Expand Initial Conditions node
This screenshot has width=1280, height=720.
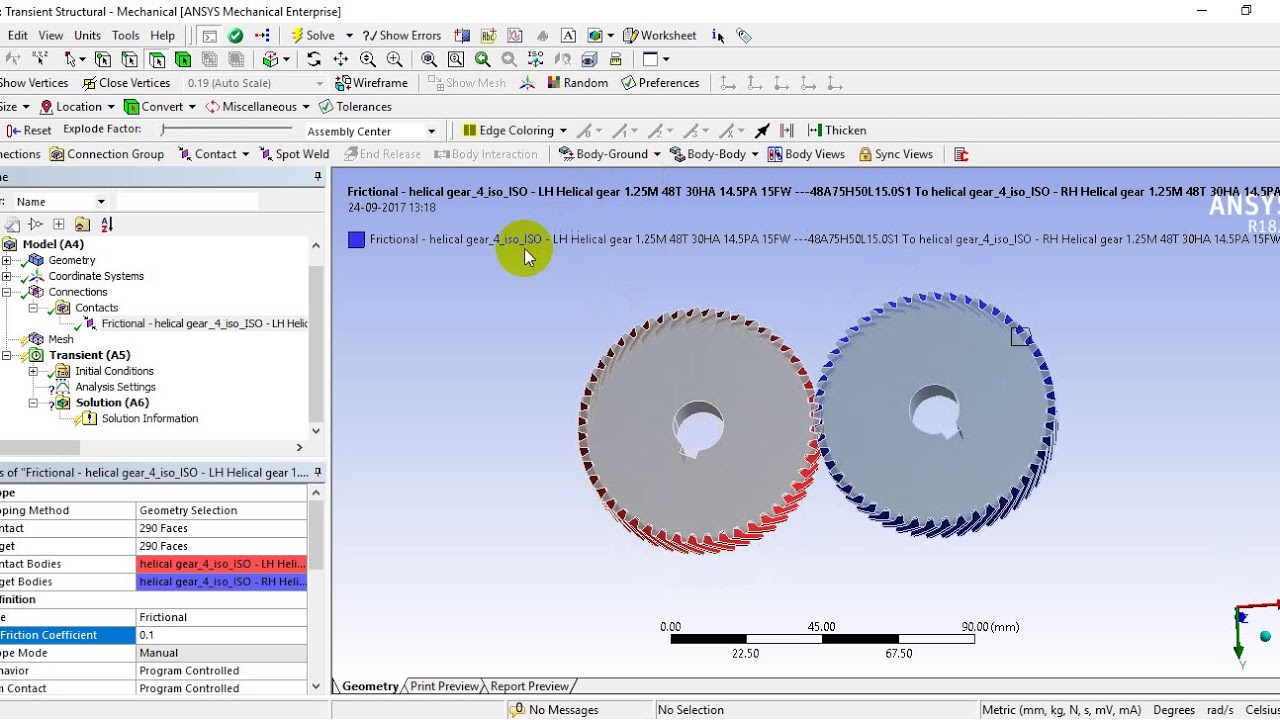click(x=33, y=371)
